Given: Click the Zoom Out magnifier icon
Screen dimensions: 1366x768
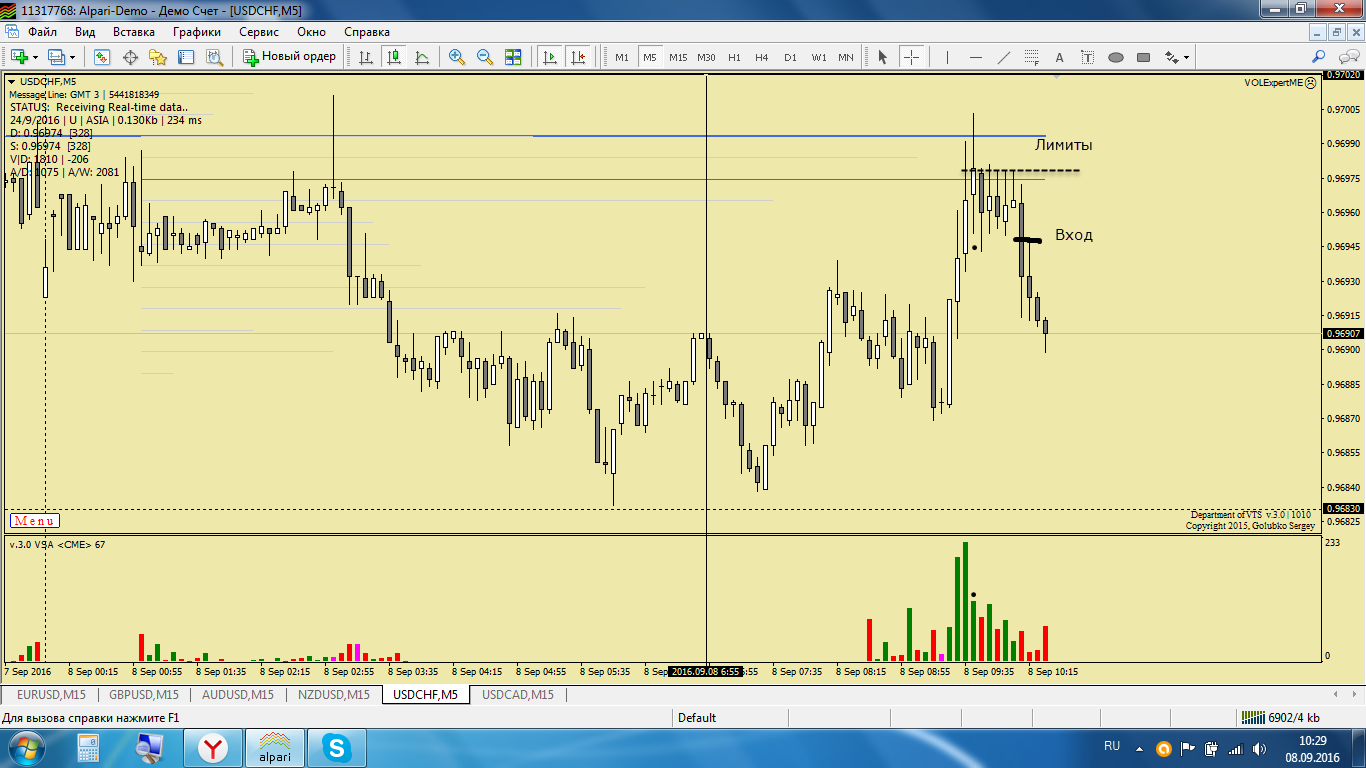Looking at the screenshot, I should tap(485, 57).
